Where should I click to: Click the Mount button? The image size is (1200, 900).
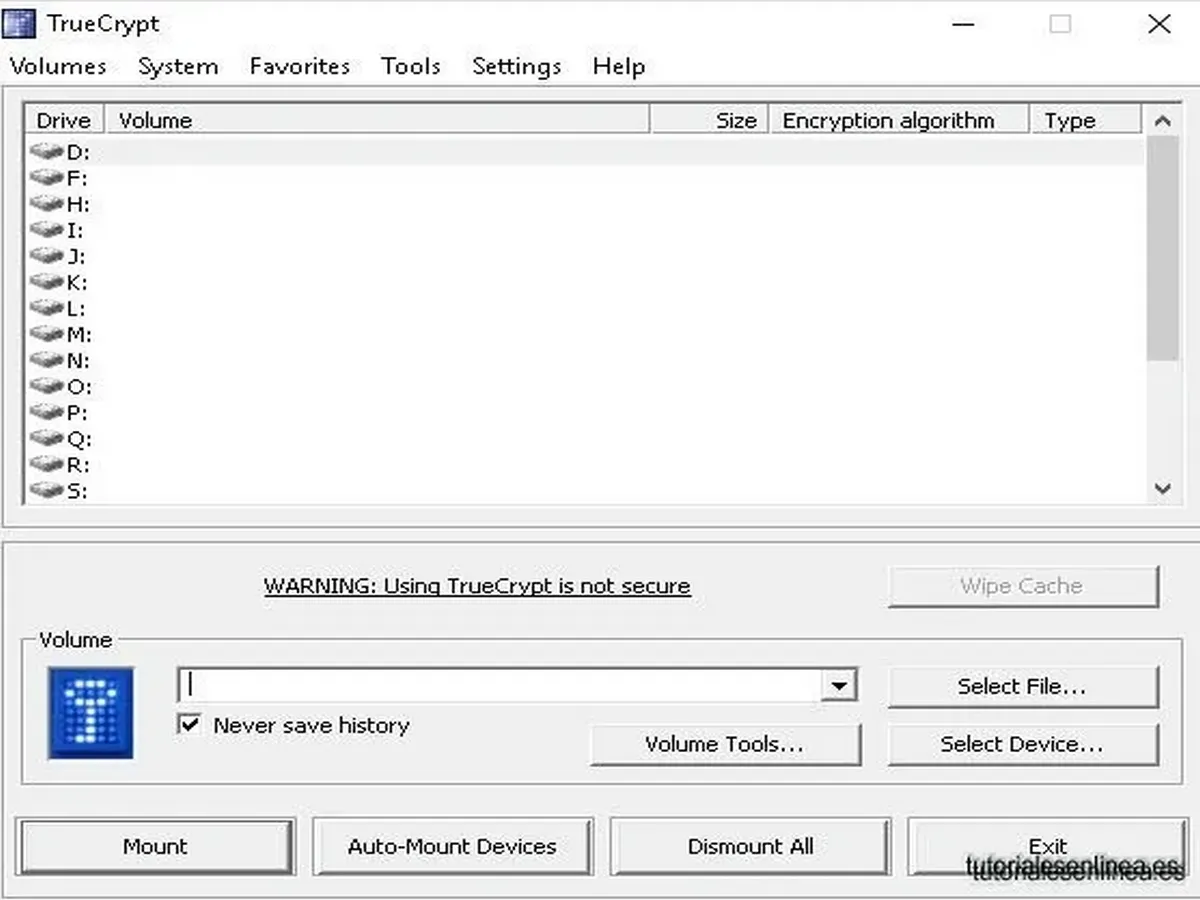(x=155, y=846)
